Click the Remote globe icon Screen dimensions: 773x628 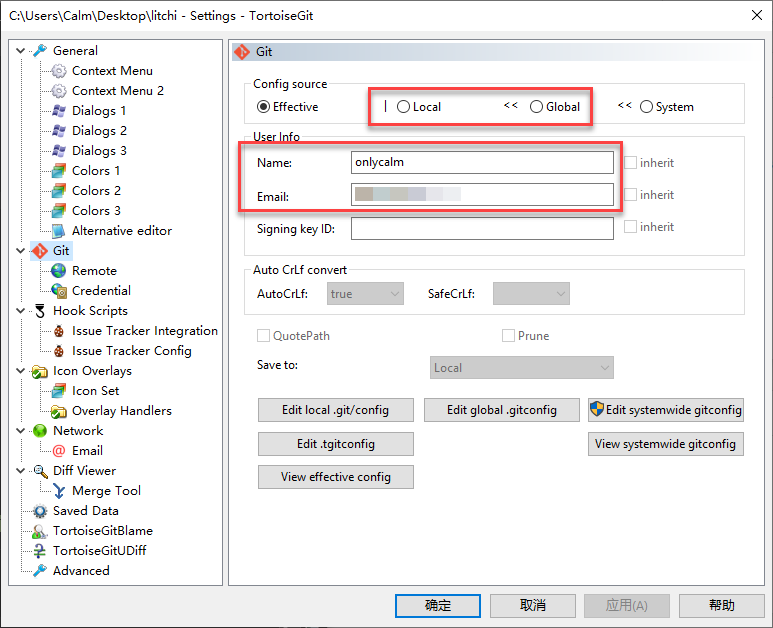[x=59, y=271]
